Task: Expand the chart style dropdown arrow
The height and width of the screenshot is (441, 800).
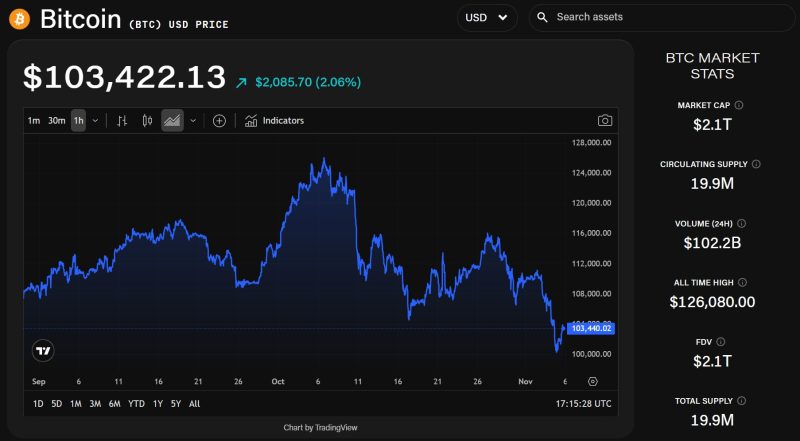Action: pyautogui.click(x=193, y=121)
